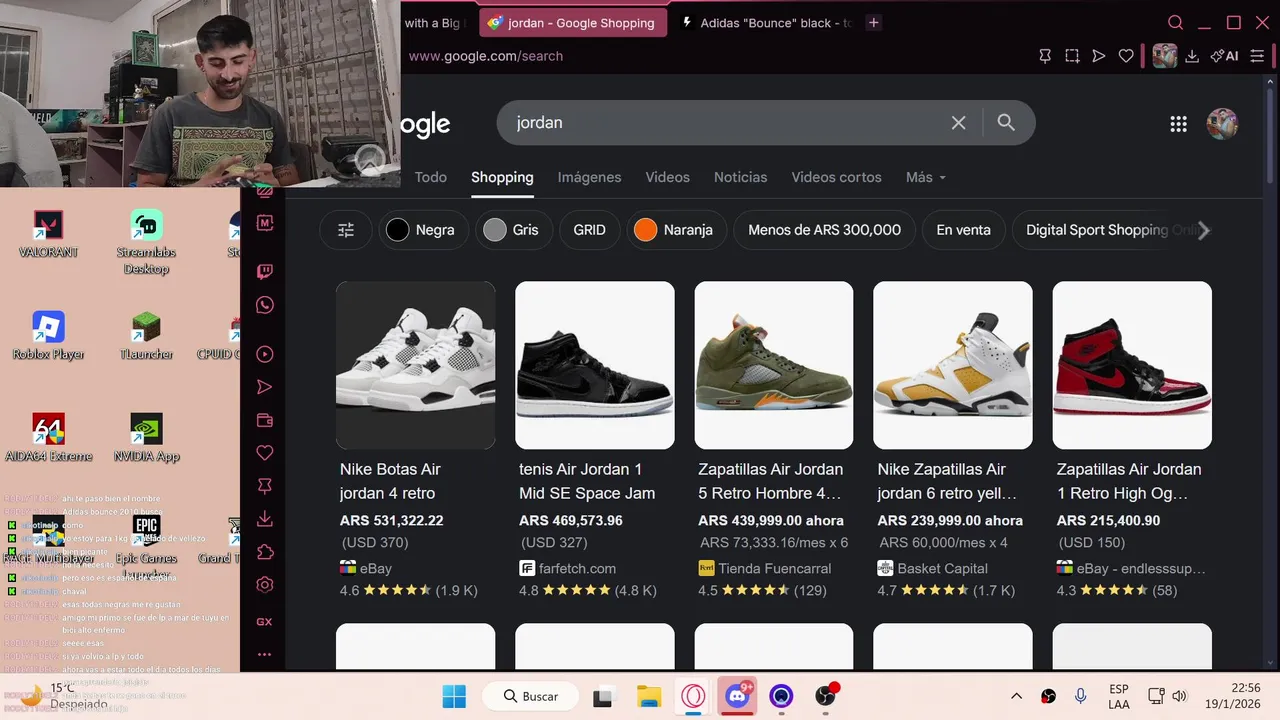Open the filters tuning button

(346, 230)
